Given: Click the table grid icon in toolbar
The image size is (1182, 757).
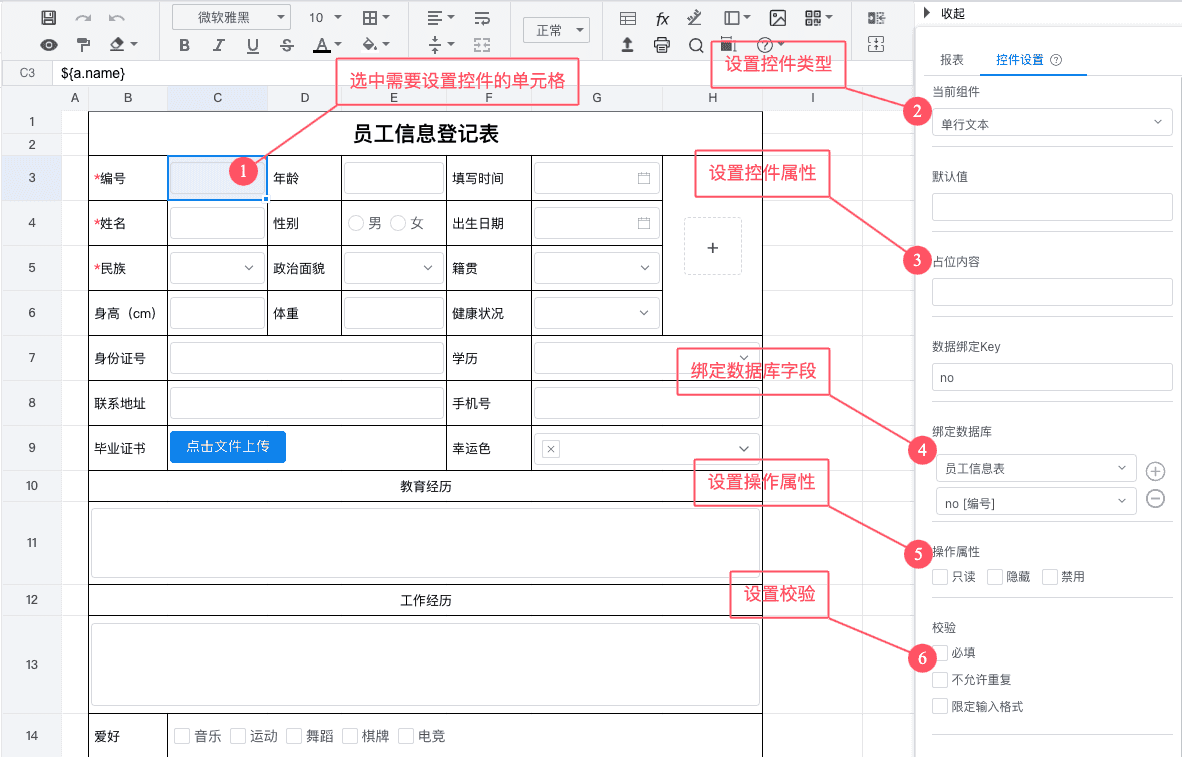Looking at the screenshot, I should 627,18.
